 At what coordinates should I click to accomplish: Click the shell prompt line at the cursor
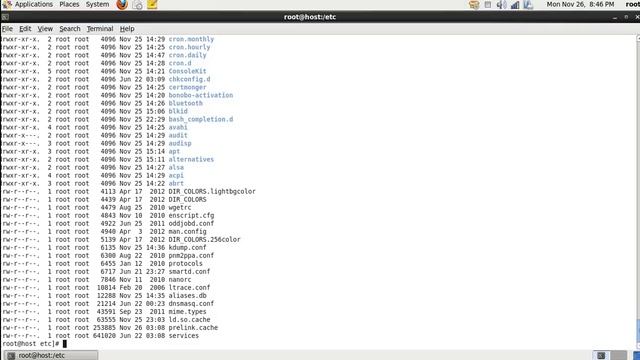click(x=34, y=344)
